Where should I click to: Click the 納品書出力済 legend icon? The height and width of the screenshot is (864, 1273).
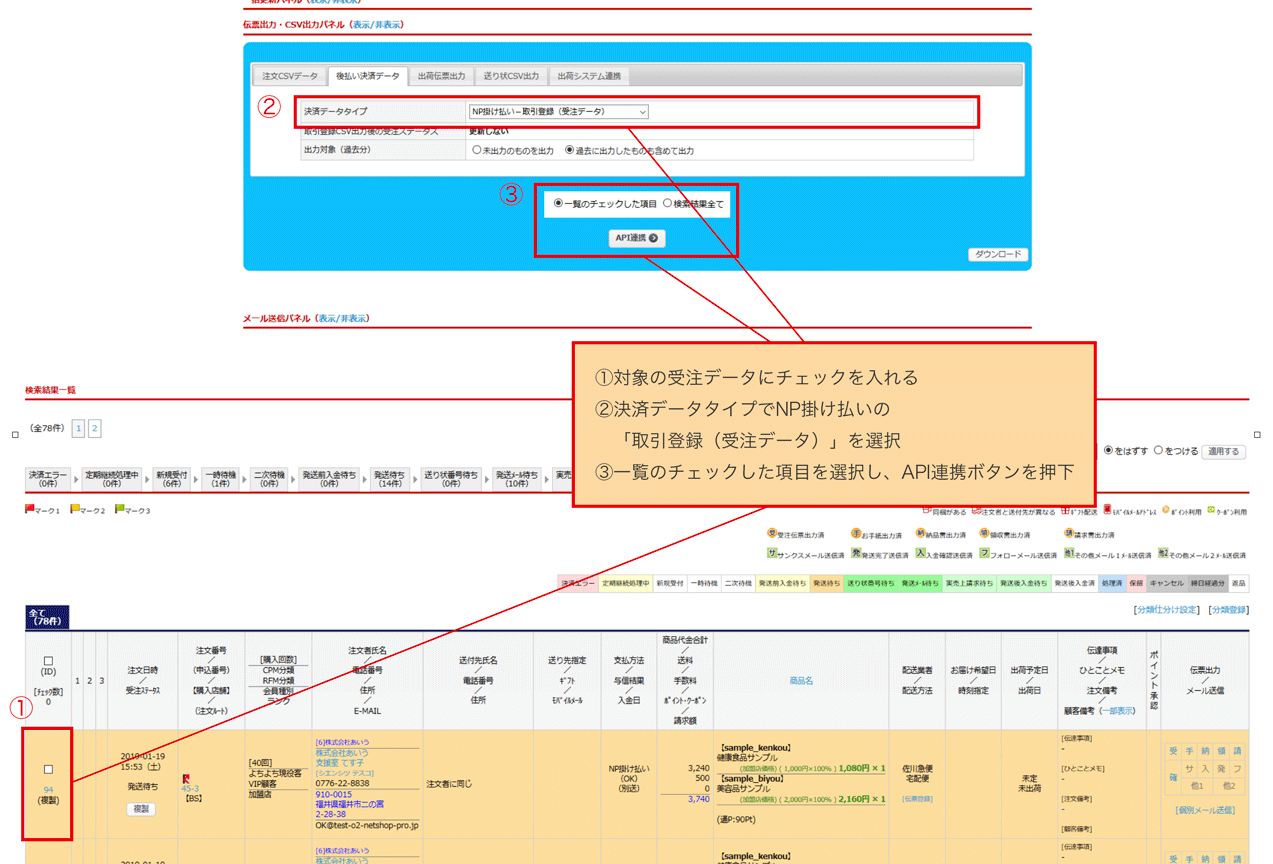click(920, 534)
